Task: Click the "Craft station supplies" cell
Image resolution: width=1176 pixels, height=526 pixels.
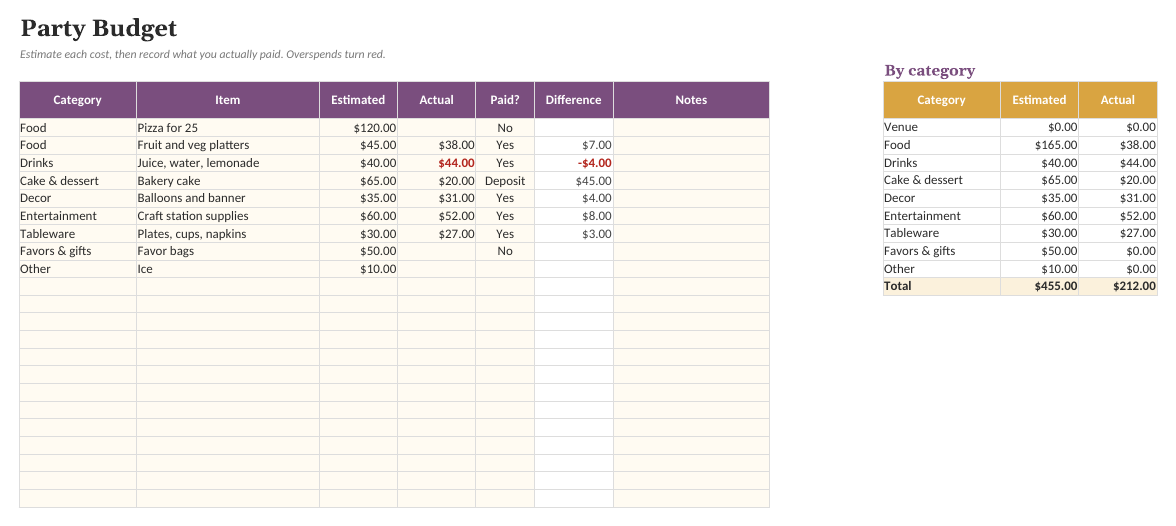Action: click(227, 216)
